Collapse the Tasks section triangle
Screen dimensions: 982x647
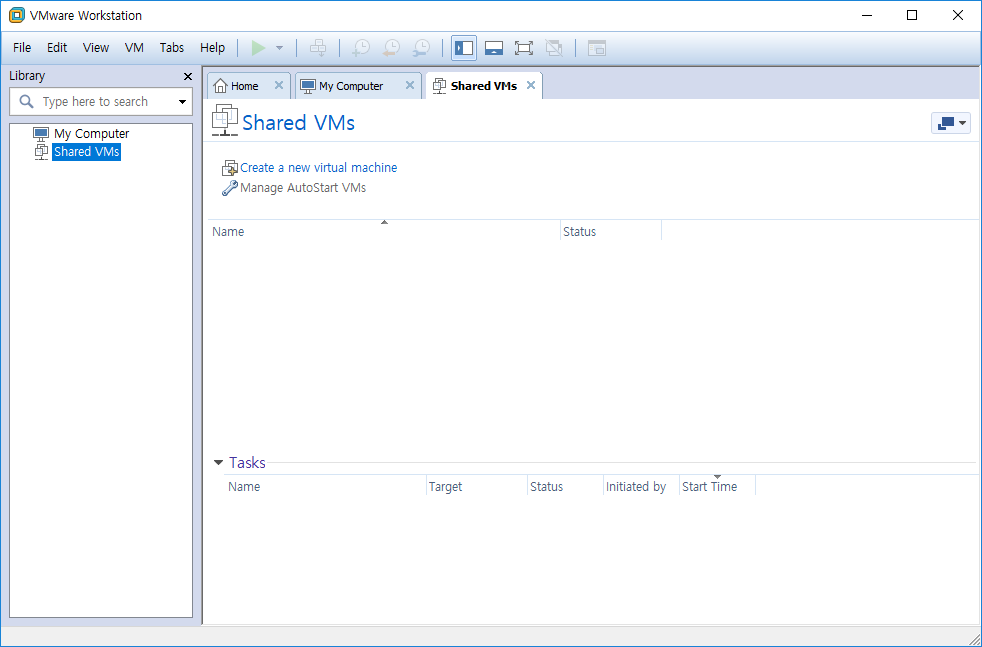[x=218, y=463]
